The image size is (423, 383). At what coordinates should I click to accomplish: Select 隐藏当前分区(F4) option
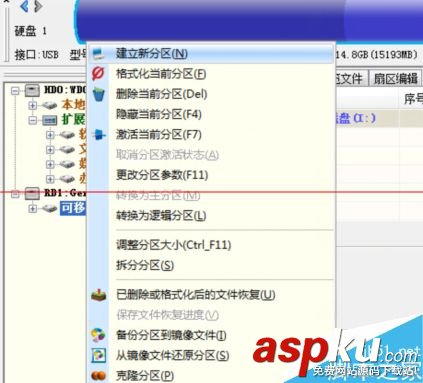coord(210,114)
